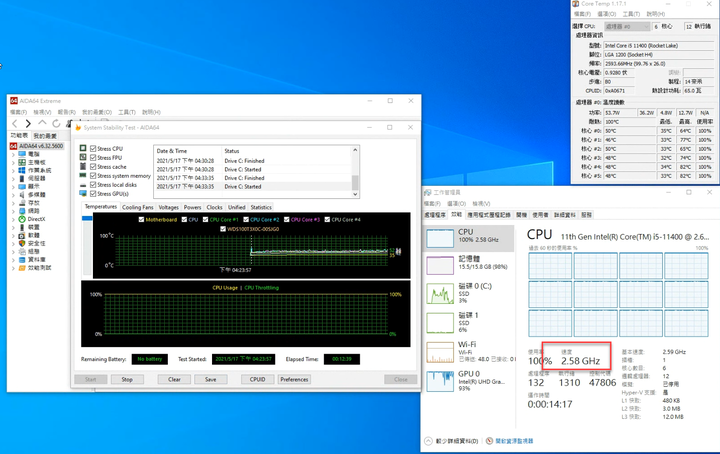Click the Core Temp title bar app icon

click(x=576, y=4)
